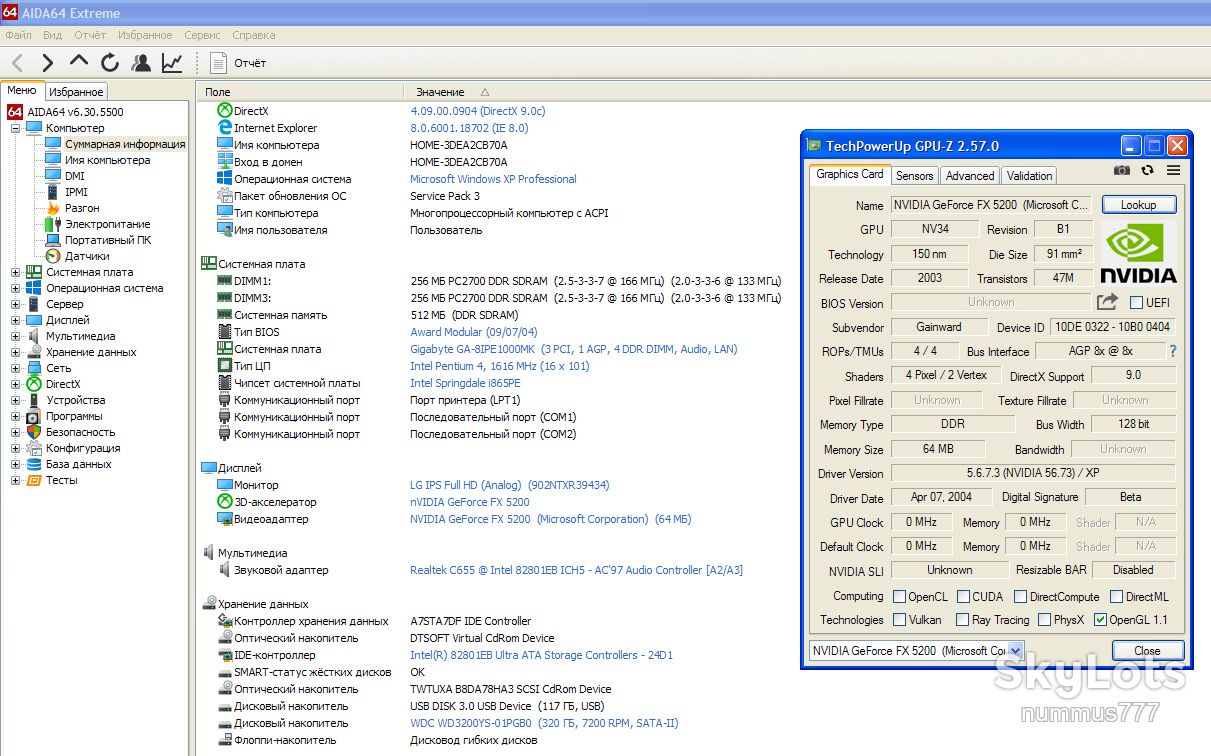Open the Датчики sensors item
1211x756 pixels.
(x=87, y=256)
